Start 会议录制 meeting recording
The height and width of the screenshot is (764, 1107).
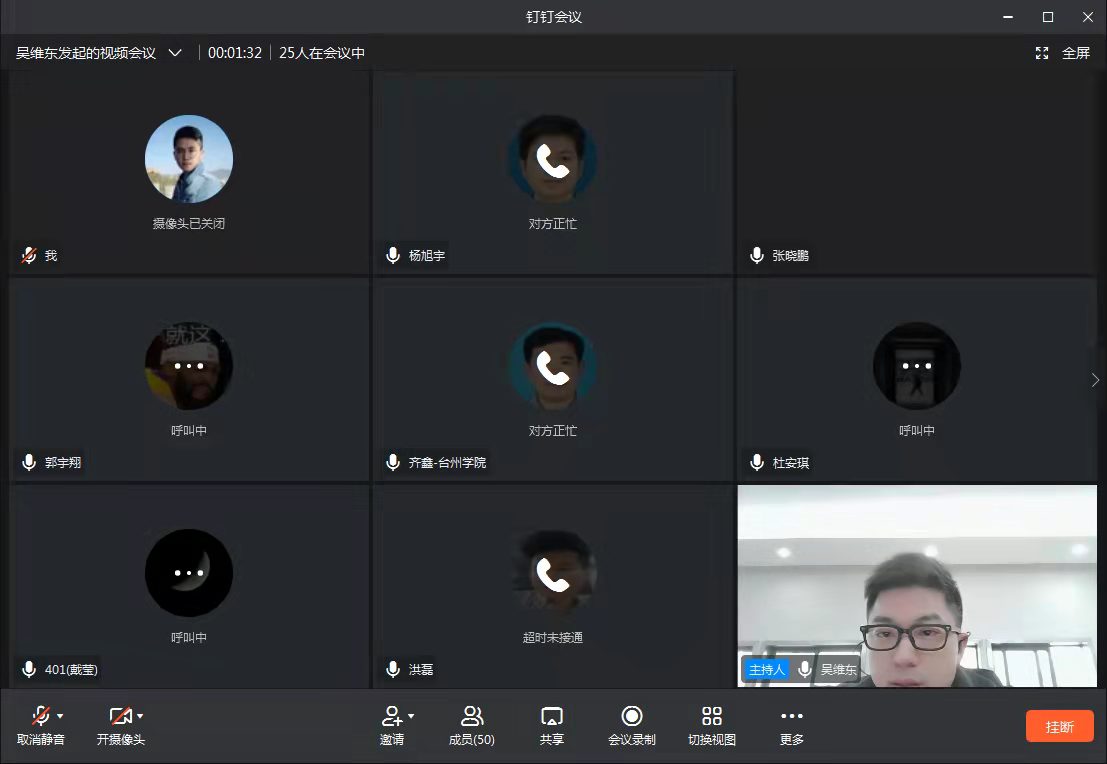coord(632,726)
